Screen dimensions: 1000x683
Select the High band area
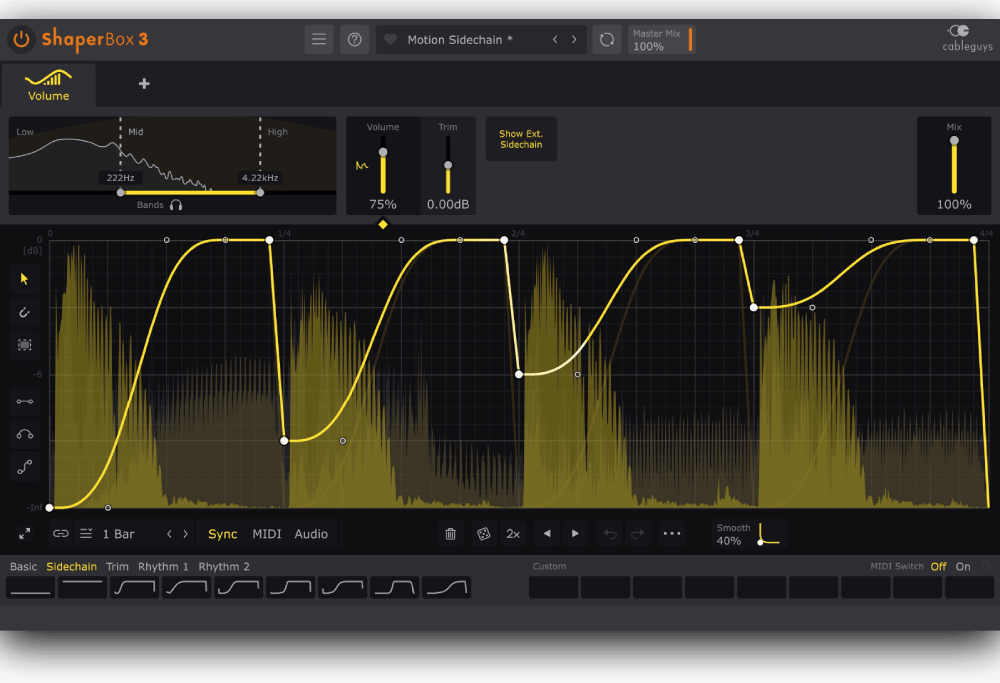298,153
